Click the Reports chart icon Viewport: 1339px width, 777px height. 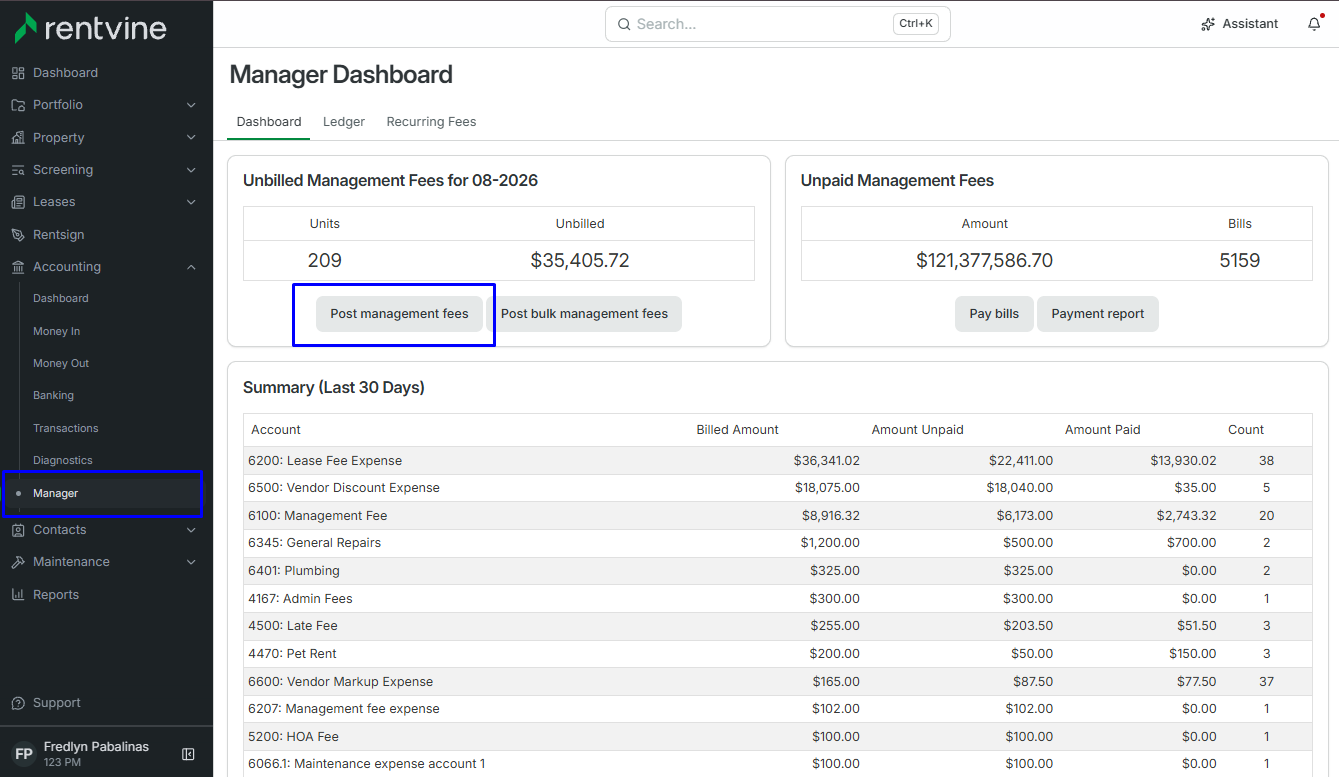tap(18, 595)
